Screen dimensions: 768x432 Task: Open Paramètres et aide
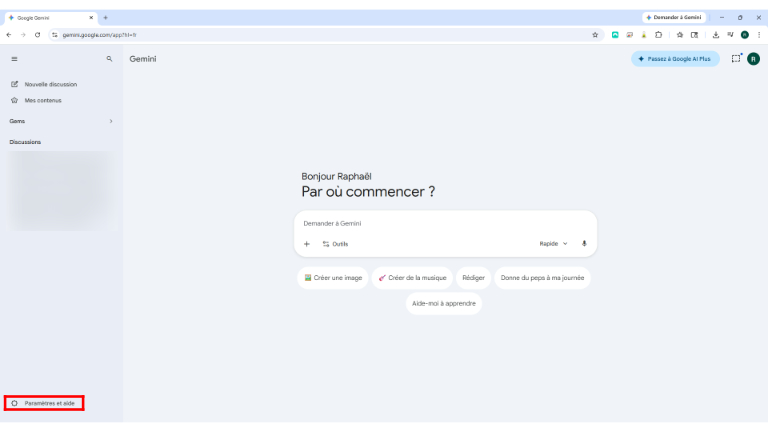pyautogui.click(x=44, y=403)
